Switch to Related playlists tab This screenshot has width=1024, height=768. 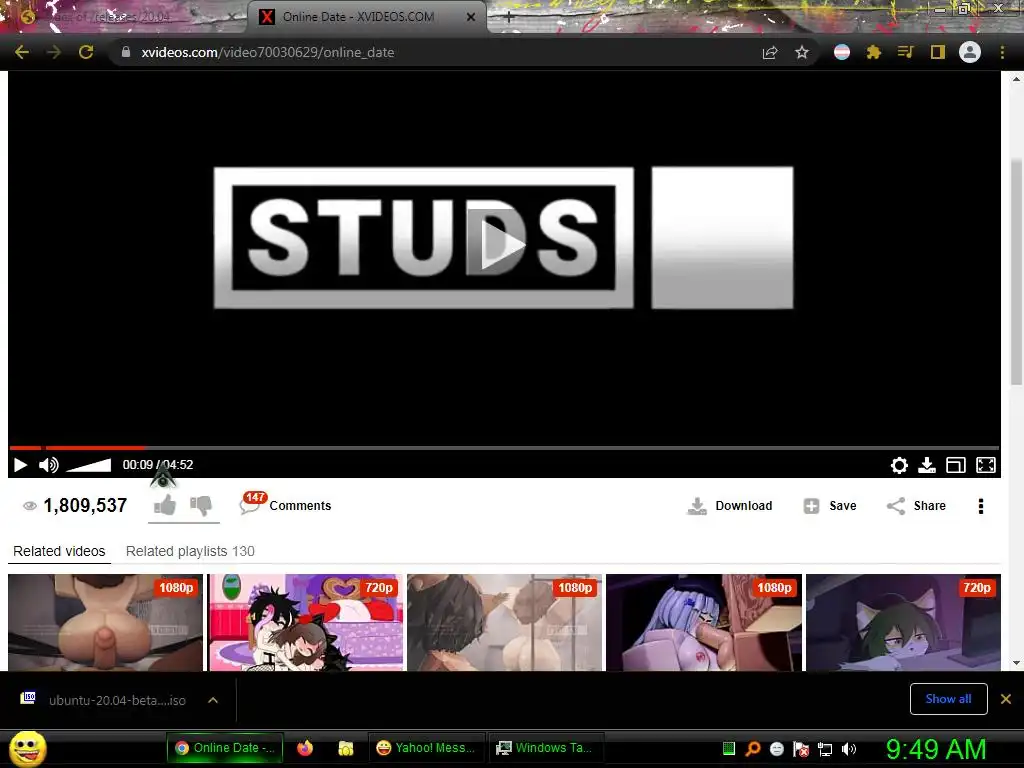coord(190,551)
